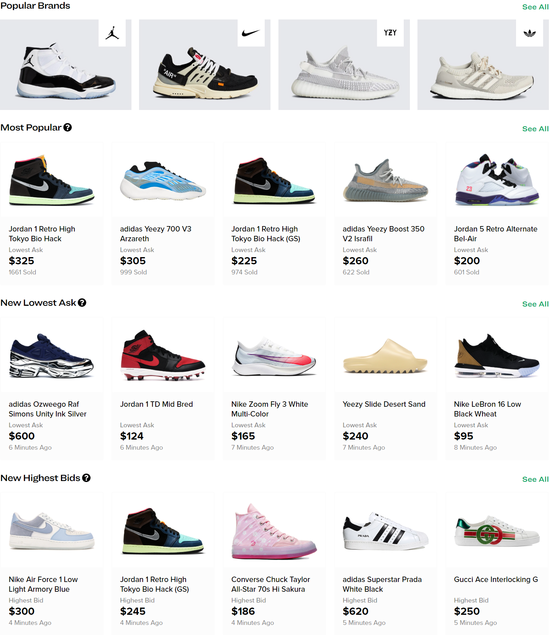Select the Nike swoosh brand icon
Image resolution: width=550 pixels, height=635 pixels.
coord(251,33)
